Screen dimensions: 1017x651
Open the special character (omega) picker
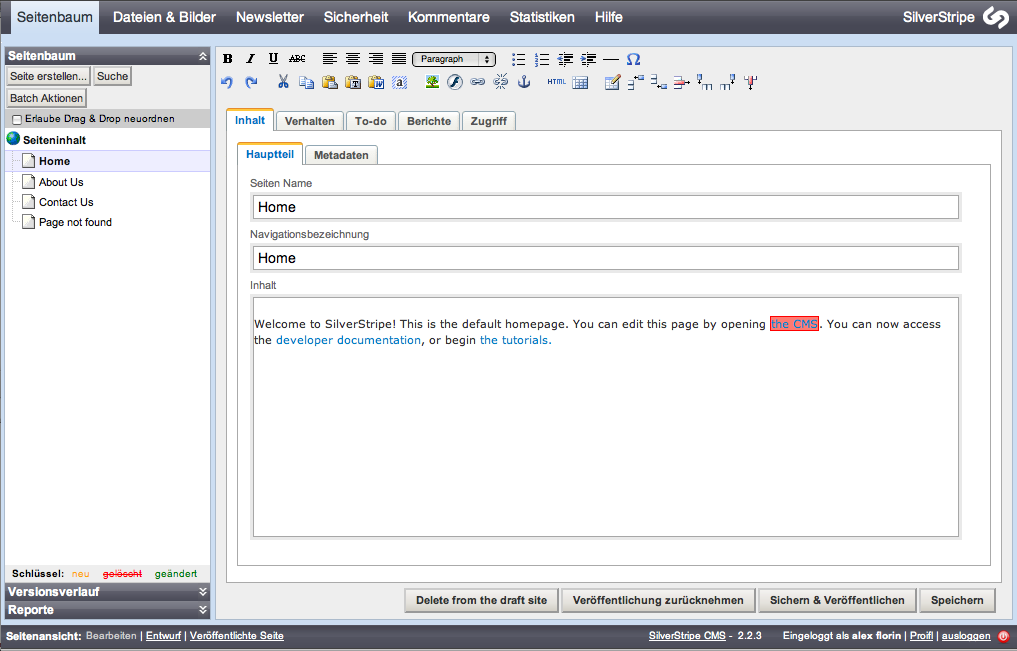pyautogui.click(x=634, y=60)
